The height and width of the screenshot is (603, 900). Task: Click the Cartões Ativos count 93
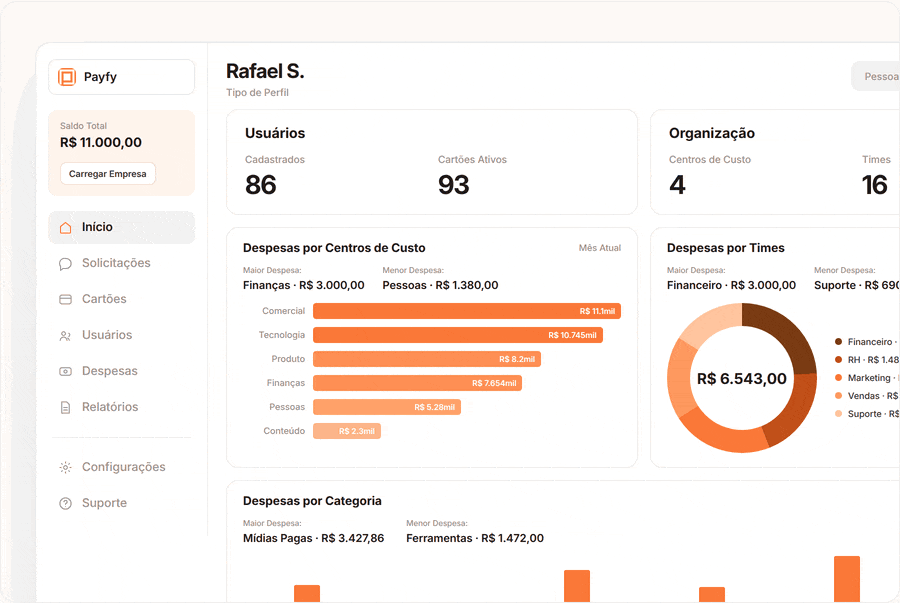point(453,185)
